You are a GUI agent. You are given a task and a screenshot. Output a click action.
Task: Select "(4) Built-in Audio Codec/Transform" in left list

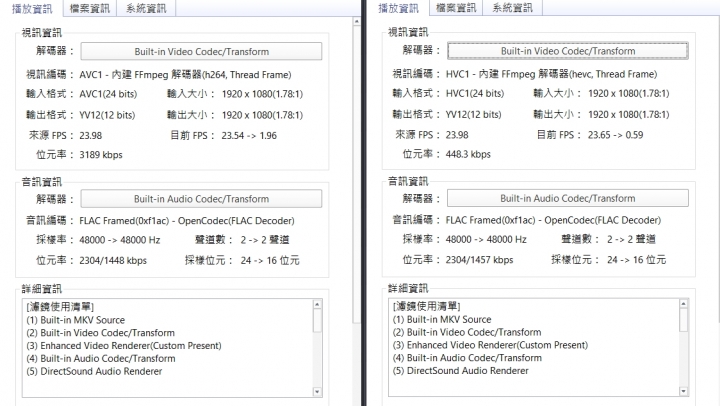point(101,359)
